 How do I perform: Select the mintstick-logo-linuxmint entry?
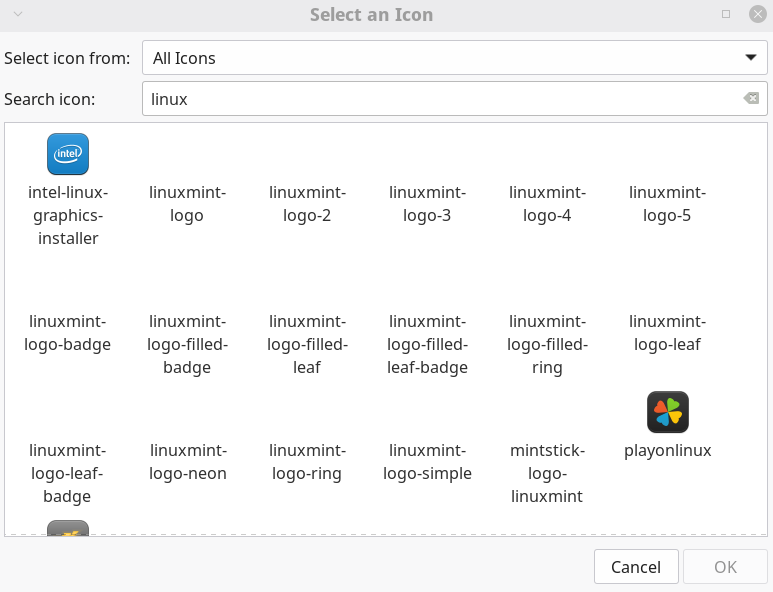548,472
